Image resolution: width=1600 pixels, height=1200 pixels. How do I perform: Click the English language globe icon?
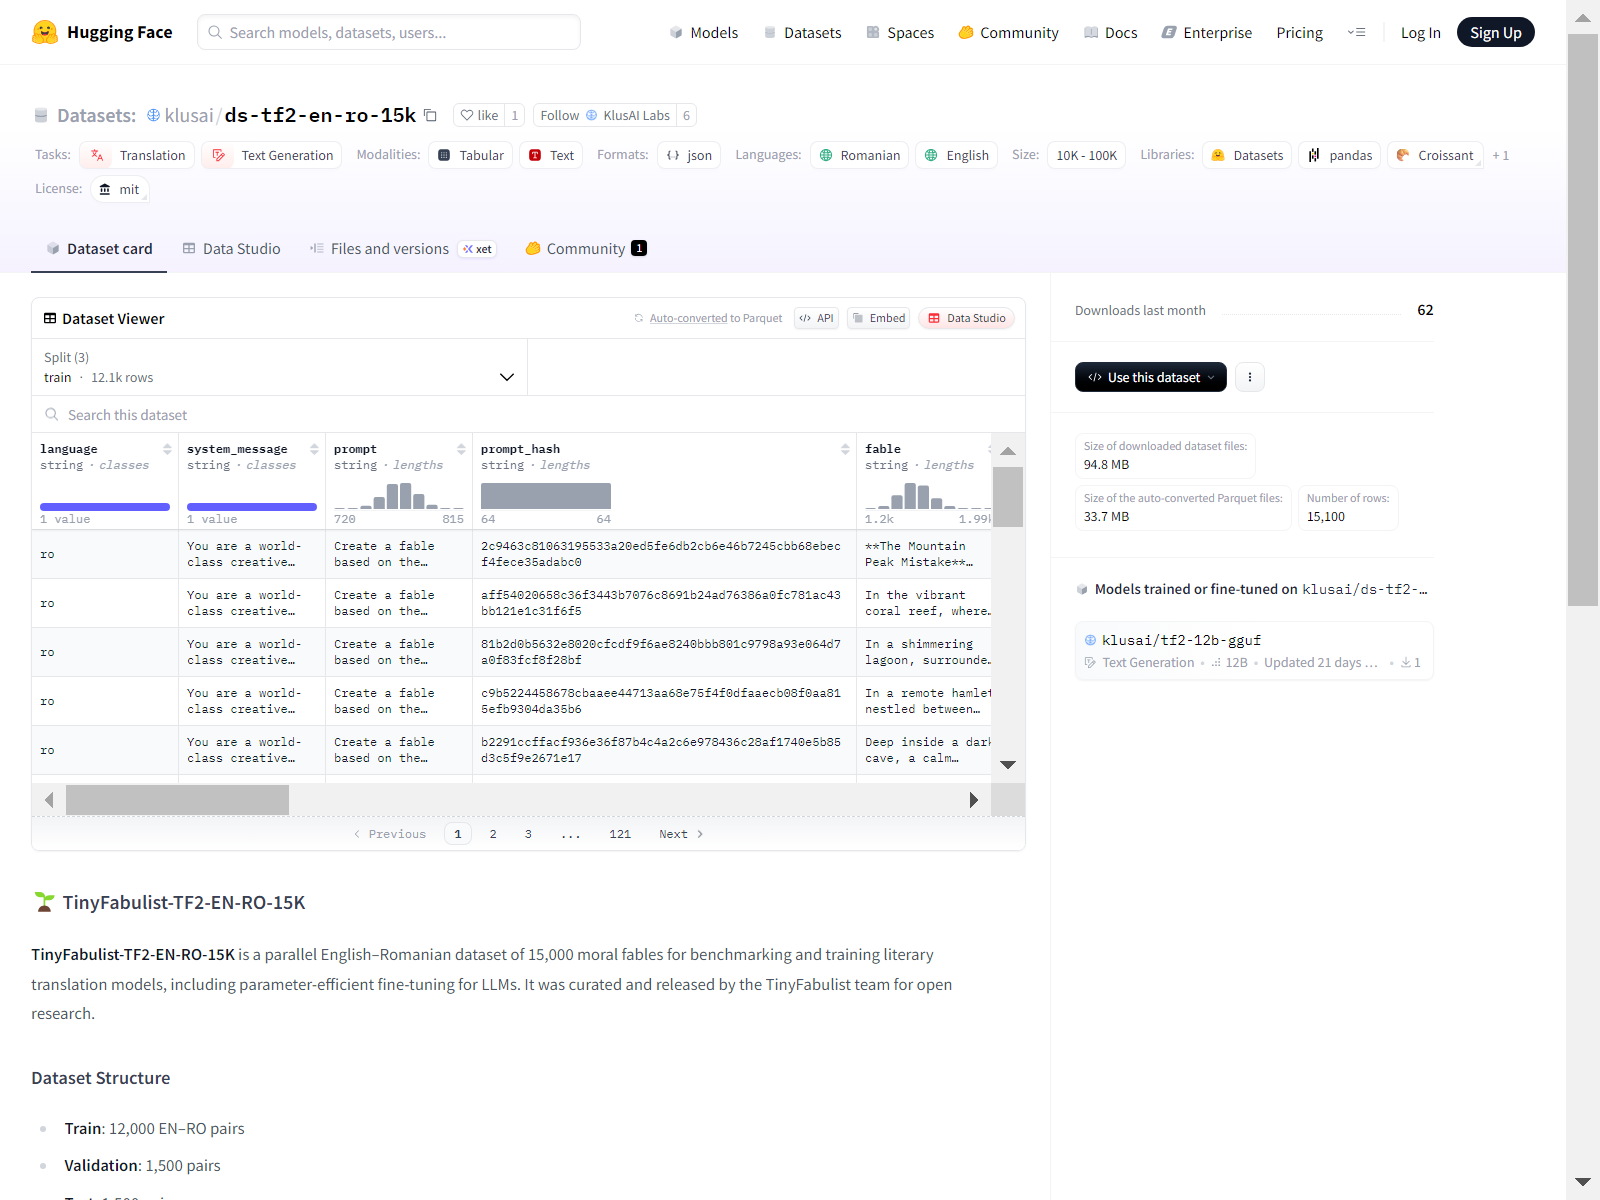[x=931, y=155]
